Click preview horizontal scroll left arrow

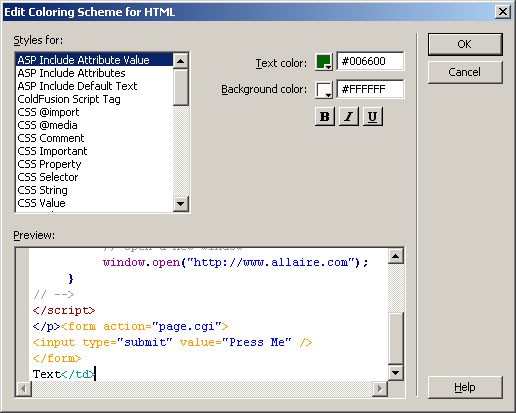coord(24,389)
